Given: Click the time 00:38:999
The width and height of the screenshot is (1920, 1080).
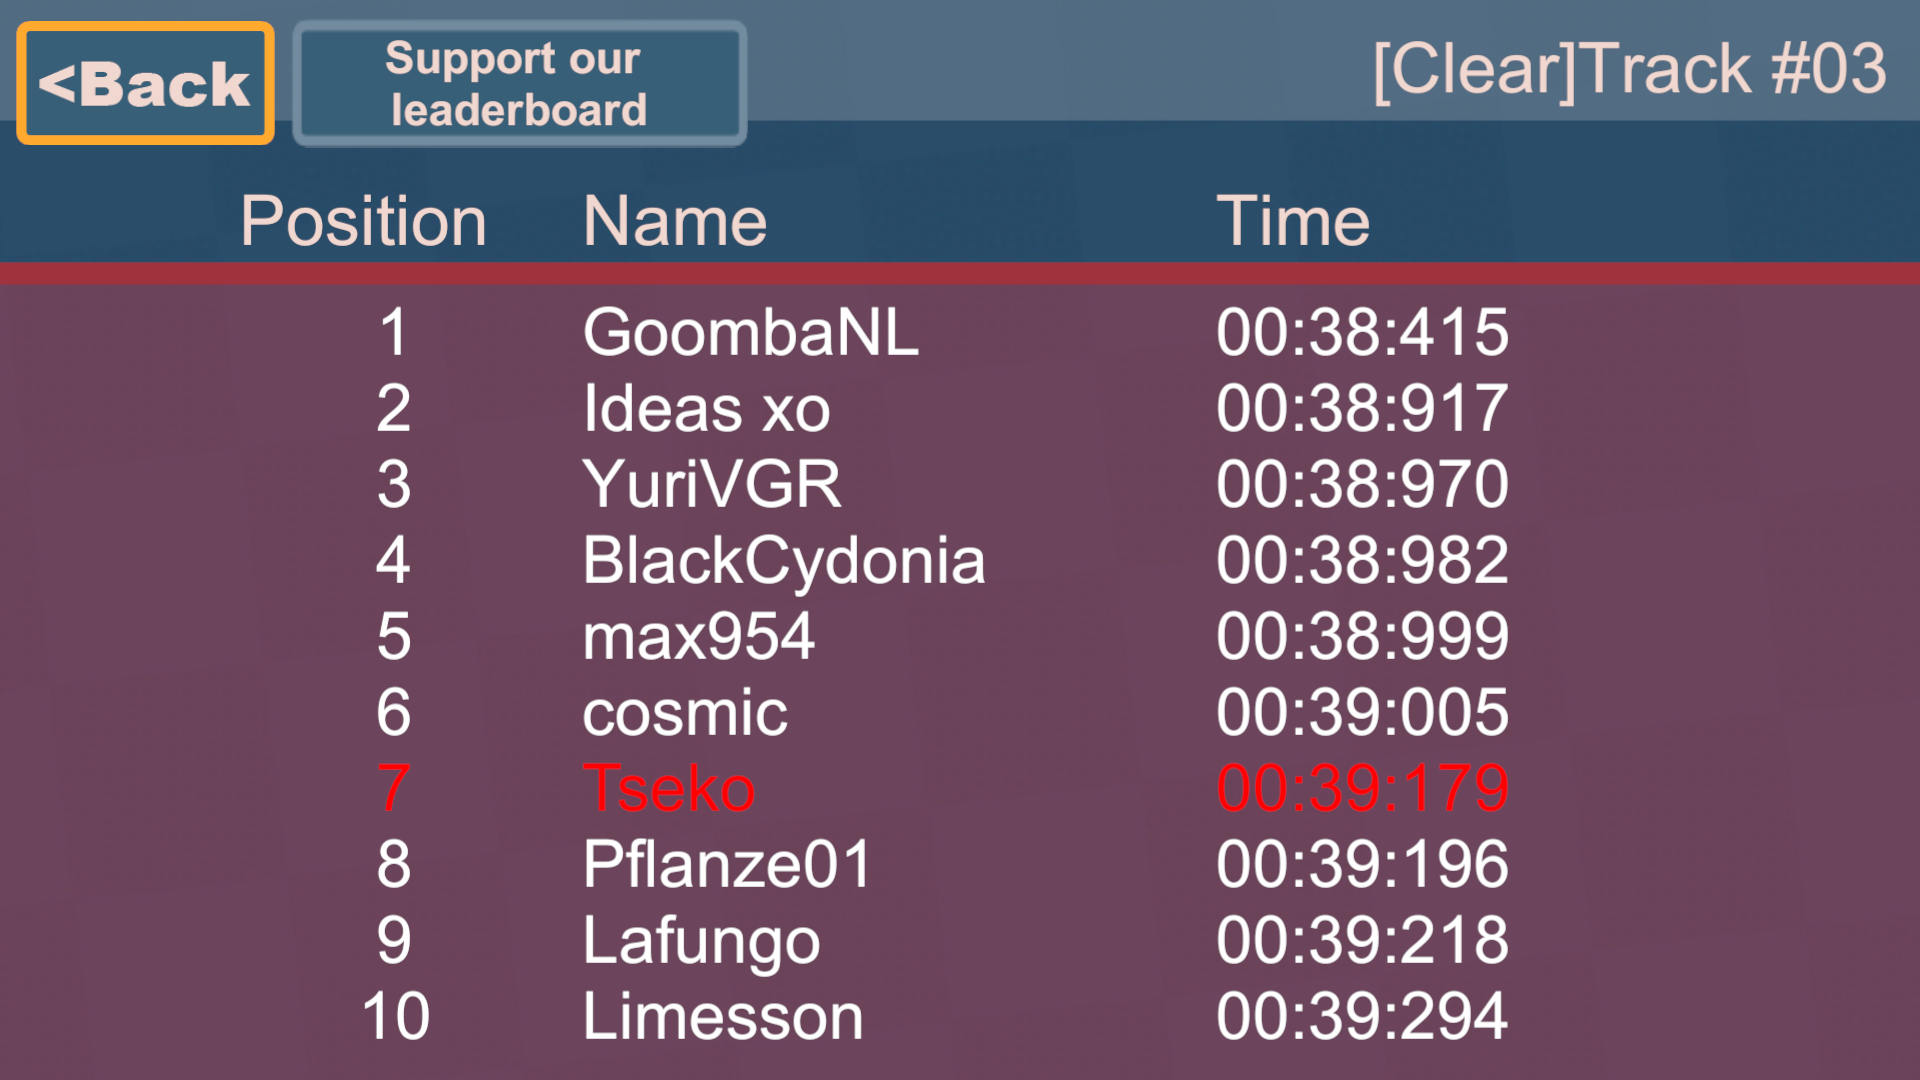Looking at the screenshot, I should 1362,636.
